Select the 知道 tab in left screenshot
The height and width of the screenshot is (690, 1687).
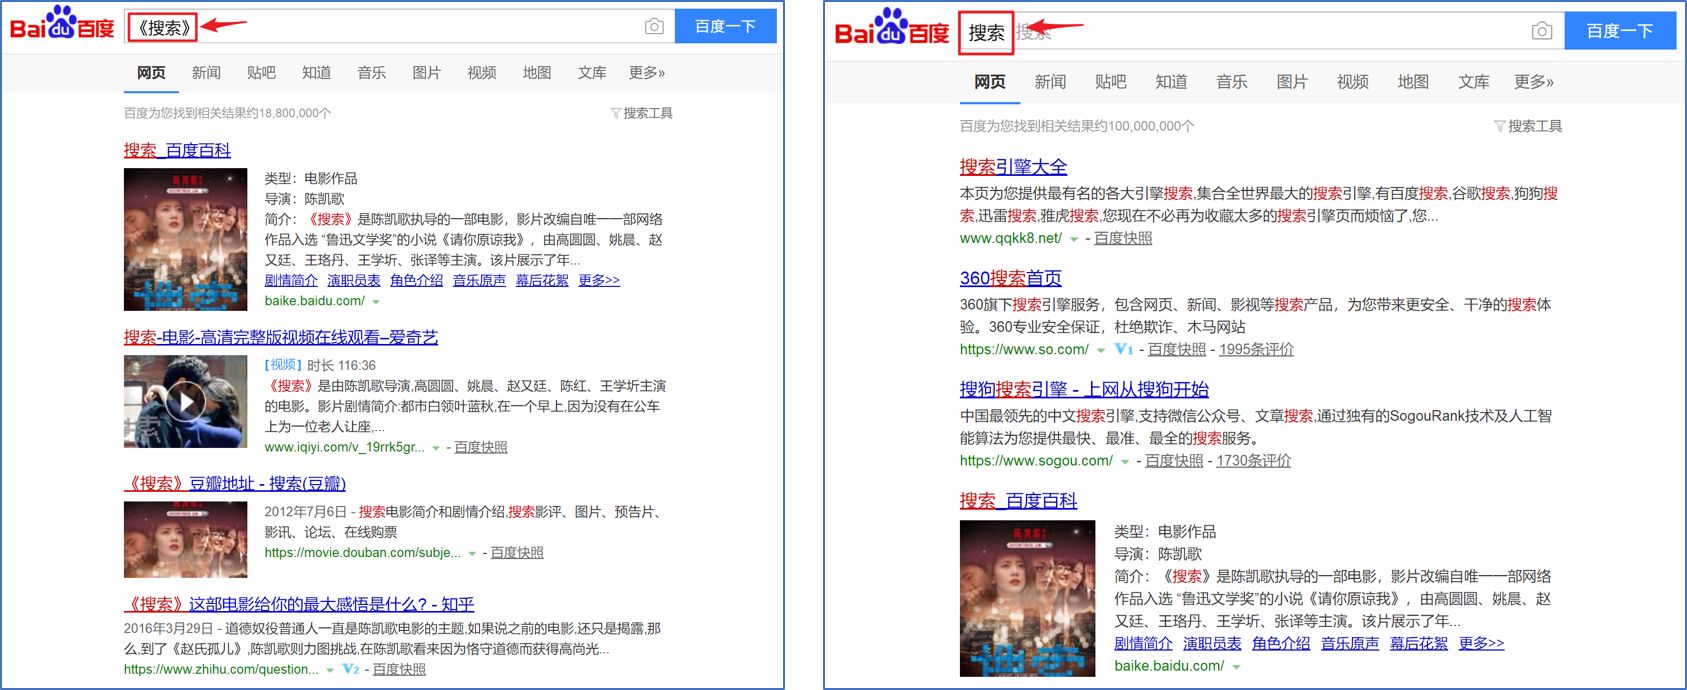click(316, 73)
